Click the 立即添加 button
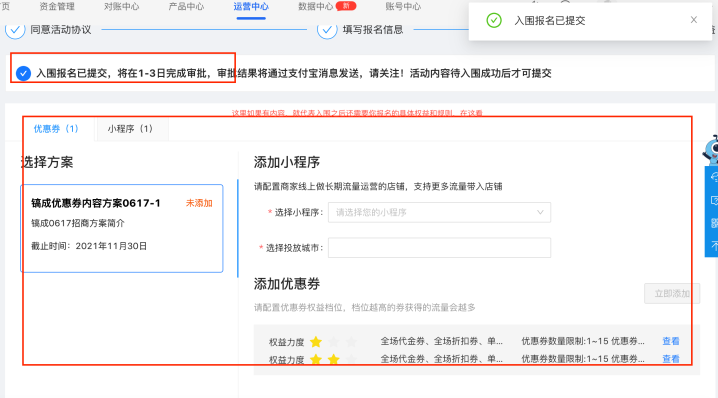718x398 pixels. coord(672,294)
